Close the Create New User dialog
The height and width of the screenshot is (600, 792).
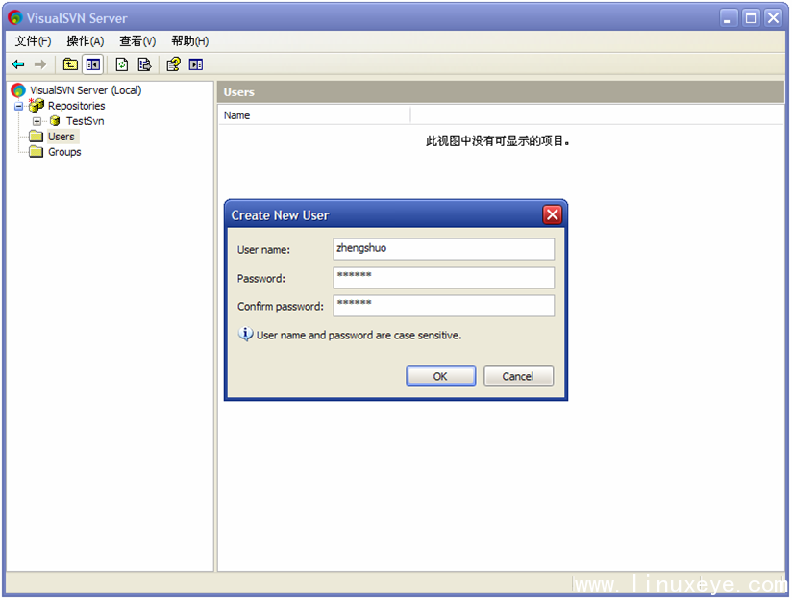tap(552, 215)
